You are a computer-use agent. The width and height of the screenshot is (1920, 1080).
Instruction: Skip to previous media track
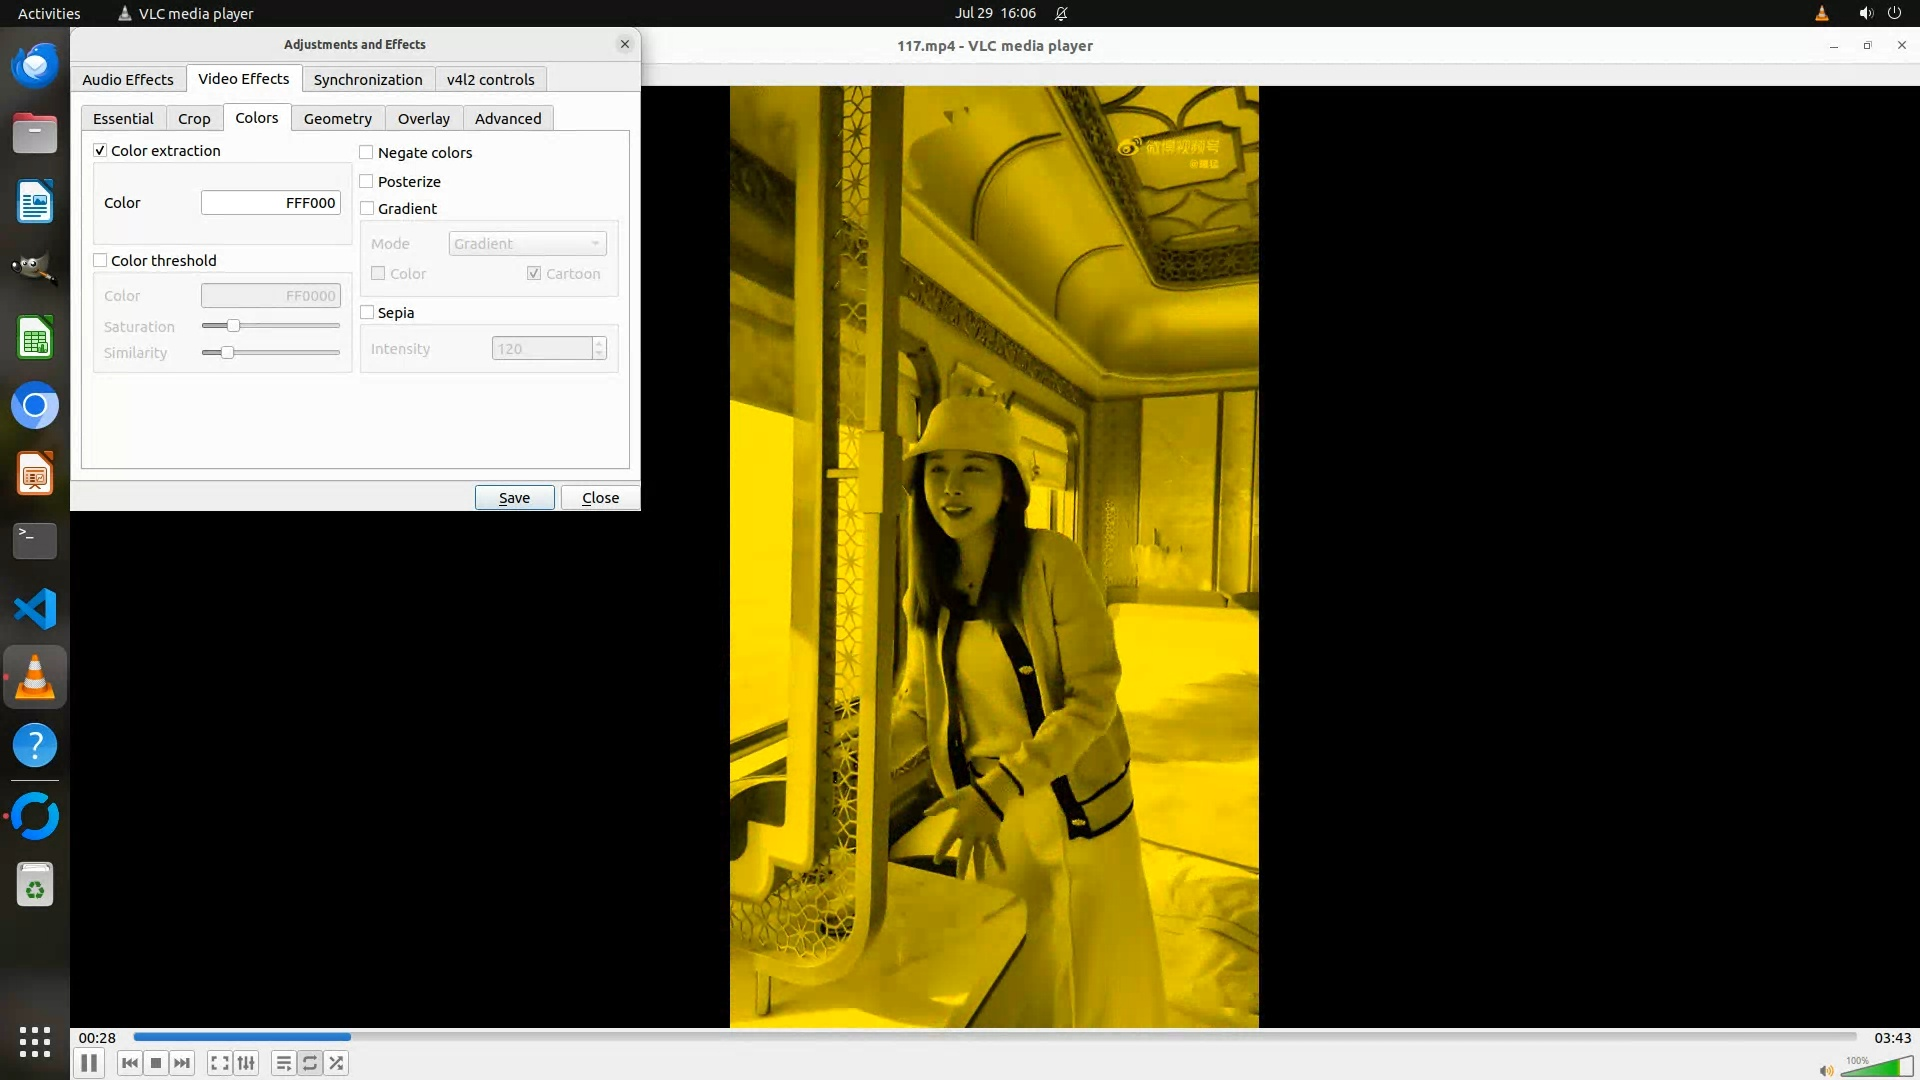129,1063
